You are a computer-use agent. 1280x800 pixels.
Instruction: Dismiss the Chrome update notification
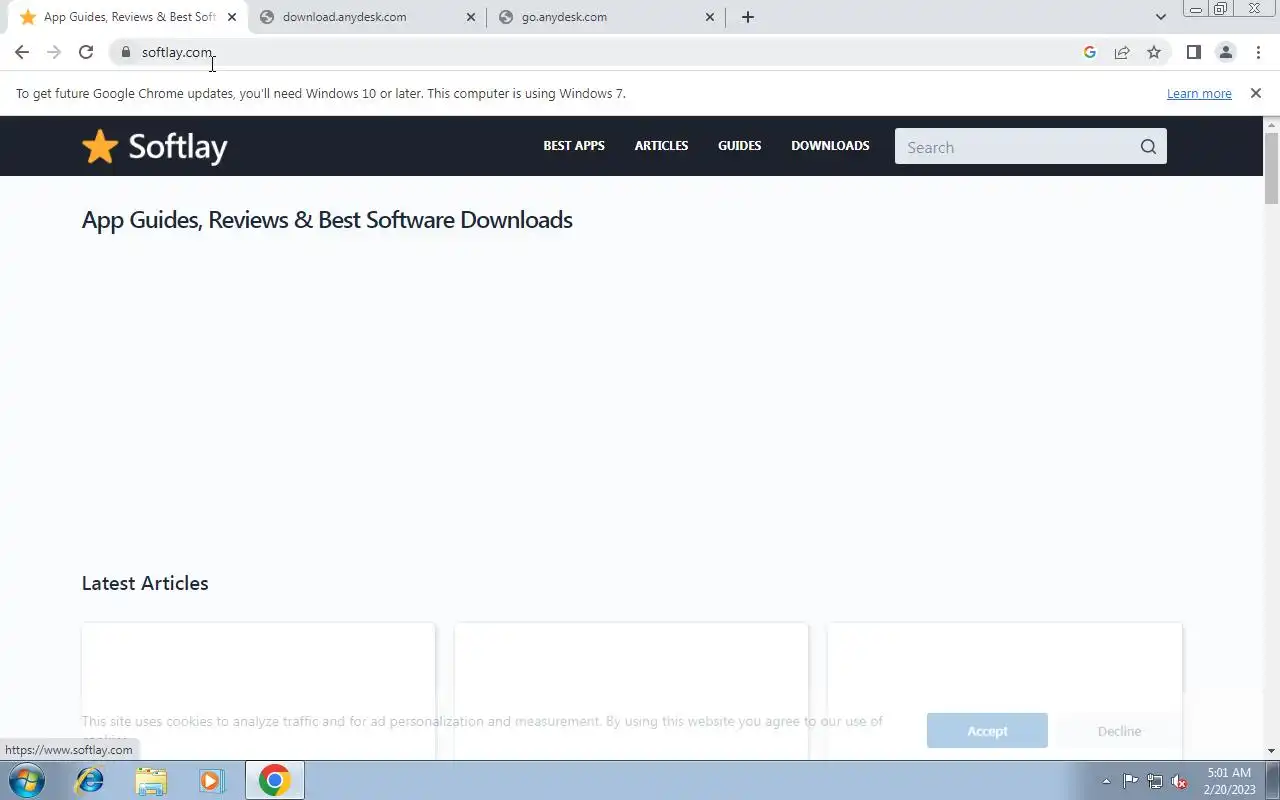tap(1256, 93)
